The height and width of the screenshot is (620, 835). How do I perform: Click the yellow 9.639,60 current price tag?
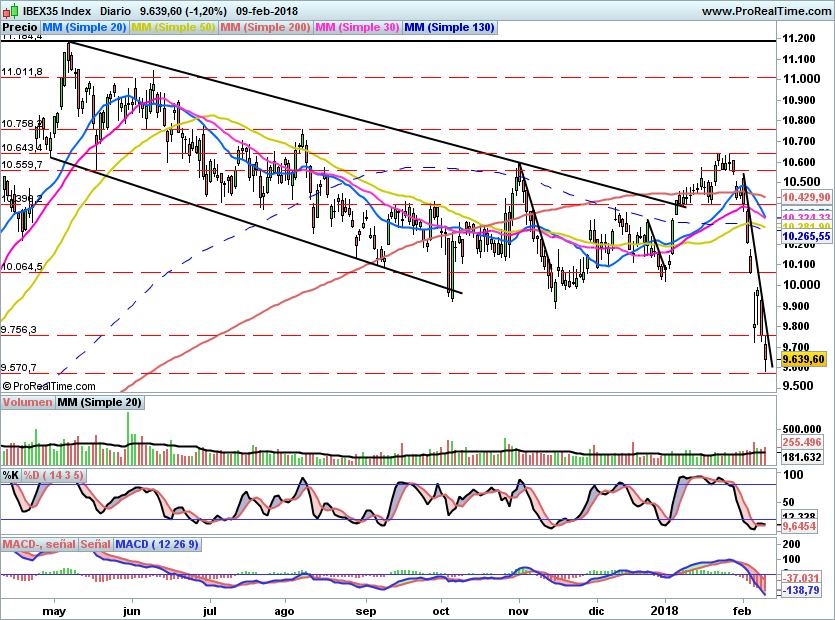(803, 358)
